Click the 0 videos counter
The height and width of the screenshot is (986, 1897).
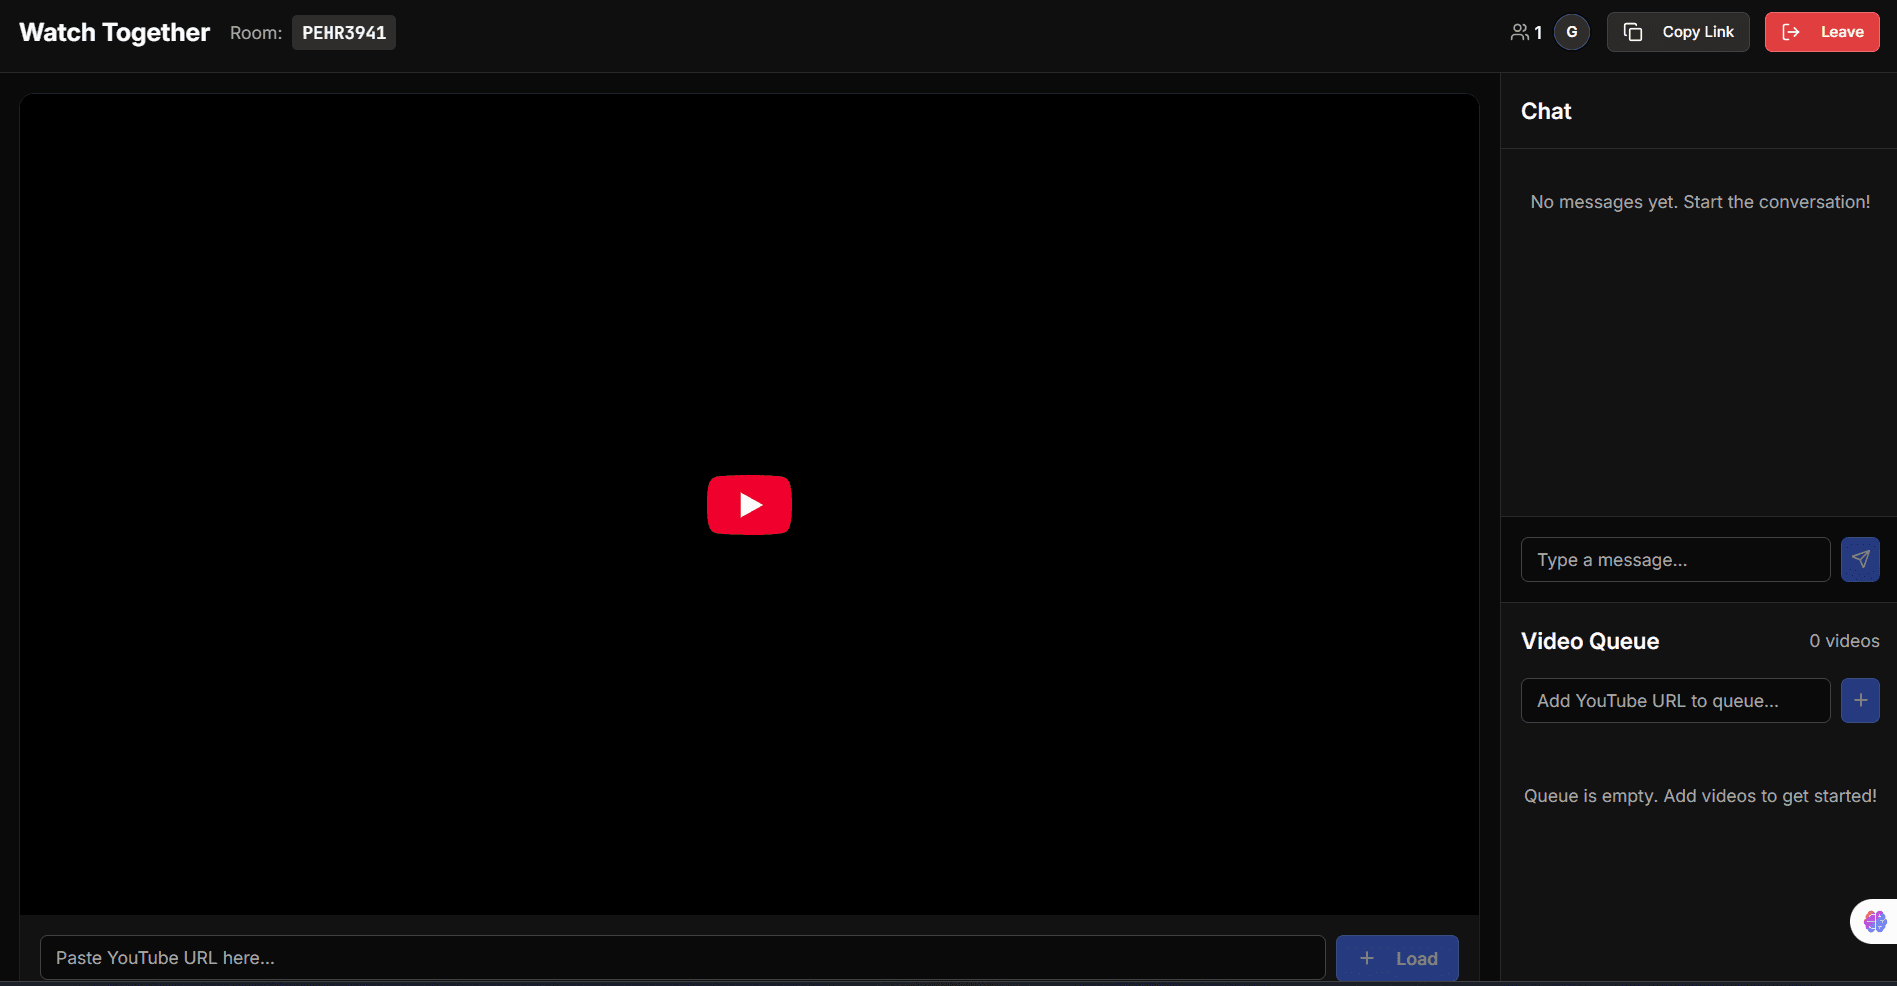coord(1844,641)
